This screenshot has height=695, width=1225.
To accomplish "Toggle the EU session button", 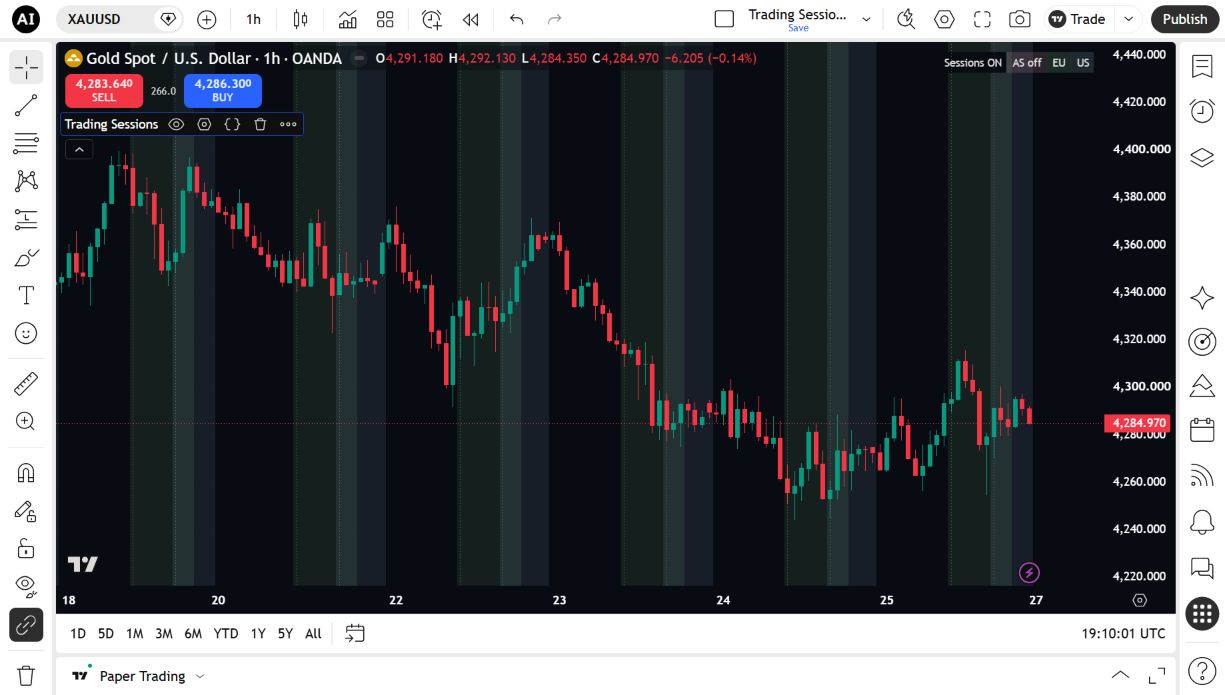I will point(1059,62).
